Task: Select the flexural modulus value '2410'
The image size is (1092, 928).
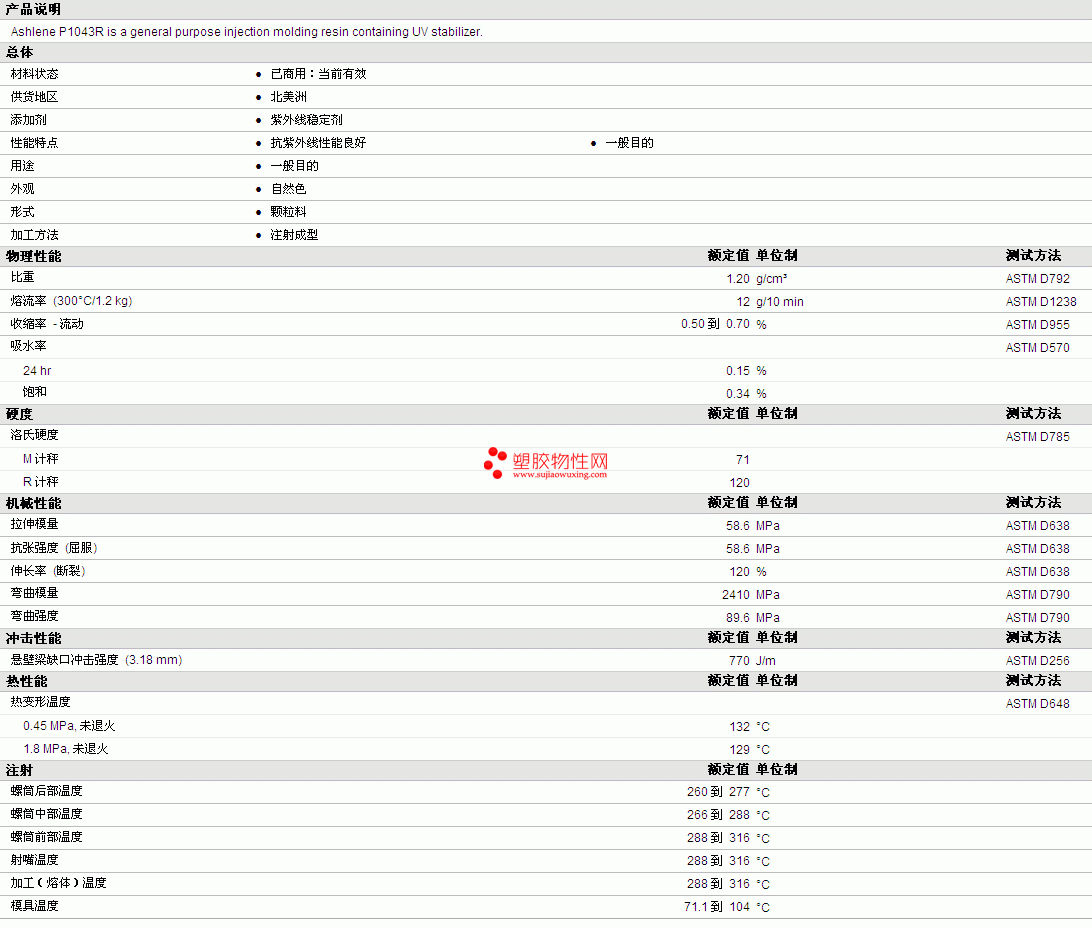Action: (735, 595)
